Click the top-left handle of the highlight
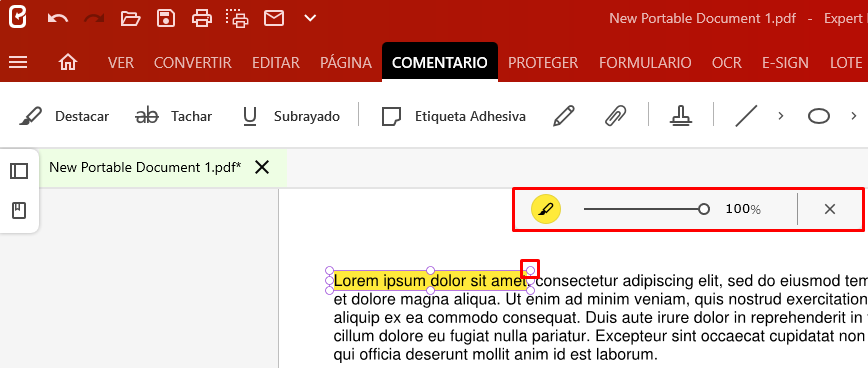This screenshot has height=368, width=868. 329,271
